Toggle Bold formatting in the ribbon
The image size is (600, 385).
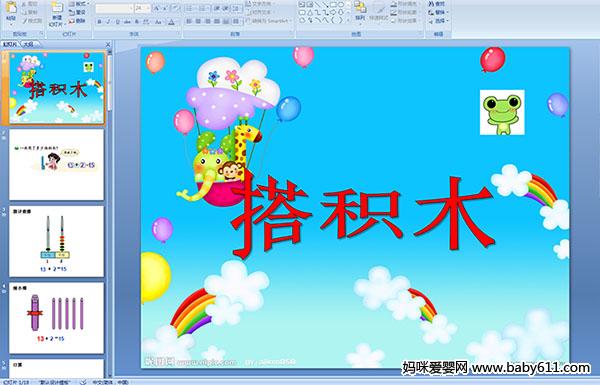(99, 22)
